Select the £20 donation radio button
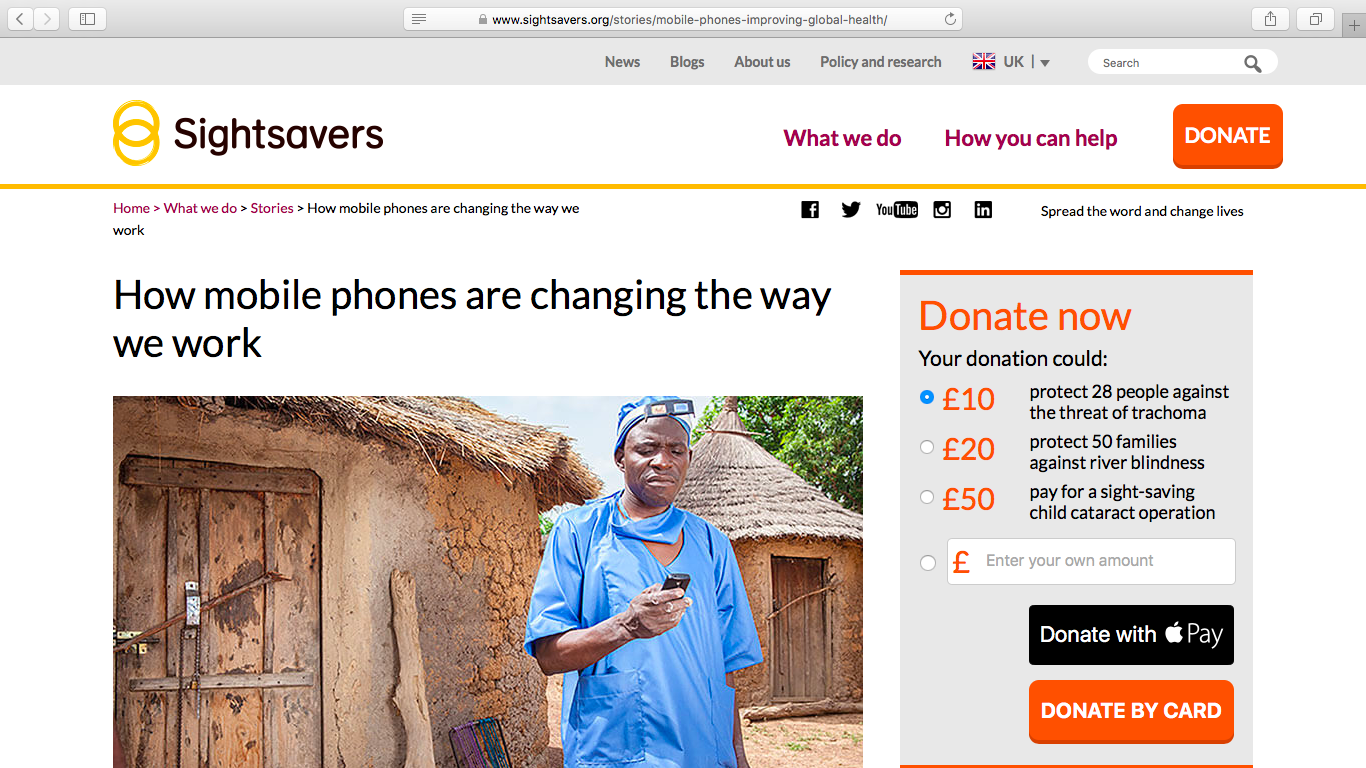 (x=927, y=447)
